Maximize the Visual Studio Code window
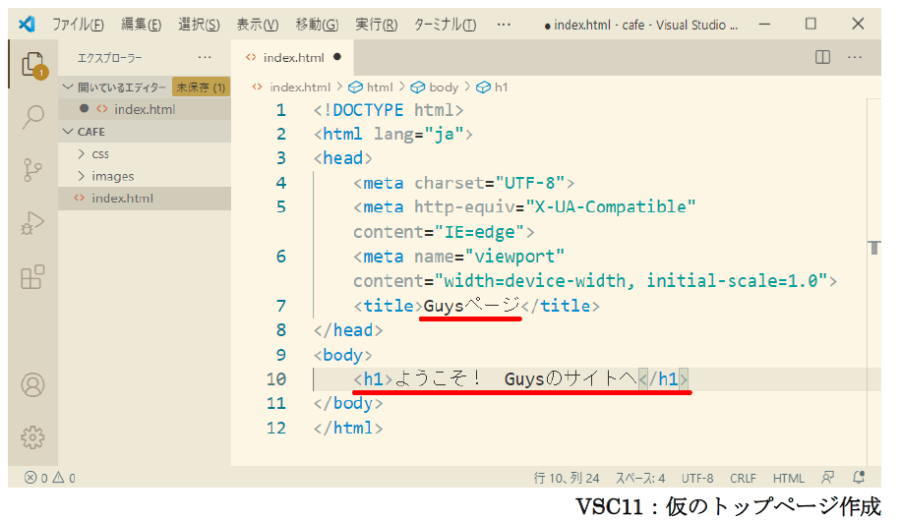This screenshot has width=900, height=520. point(810,24)
